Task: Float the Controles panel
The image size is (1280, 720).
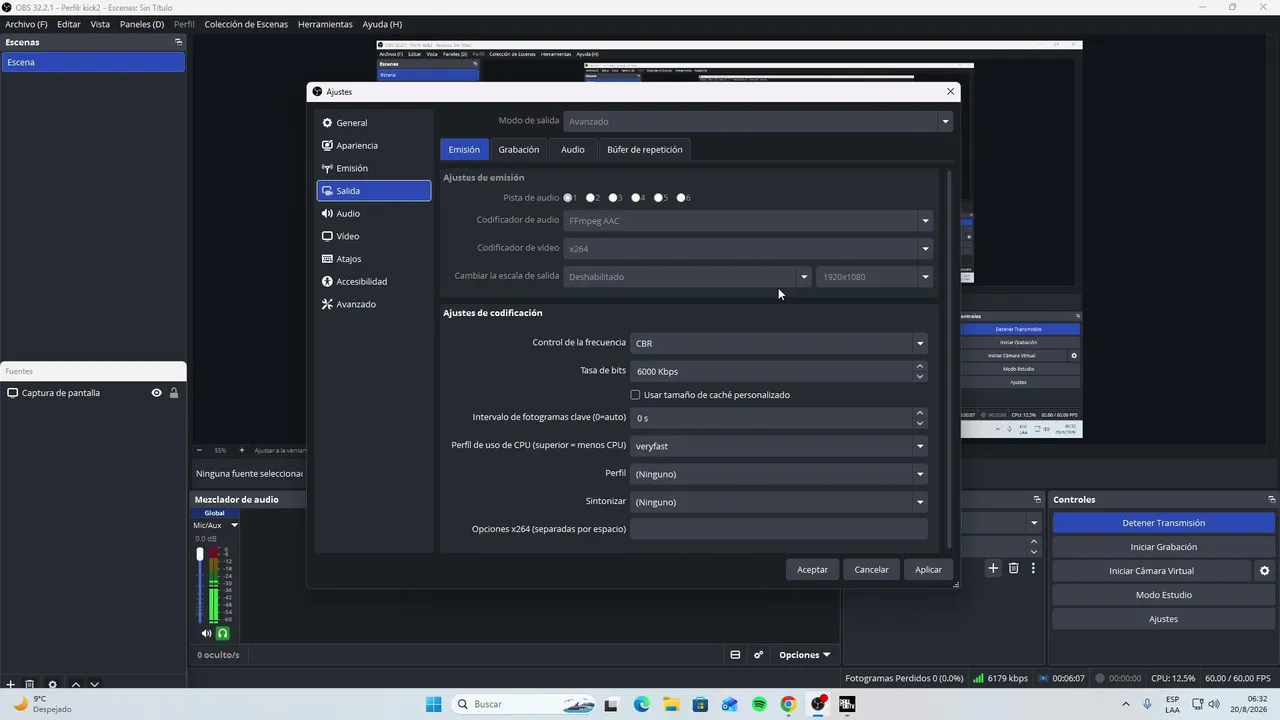Action: click(1272, 499)
